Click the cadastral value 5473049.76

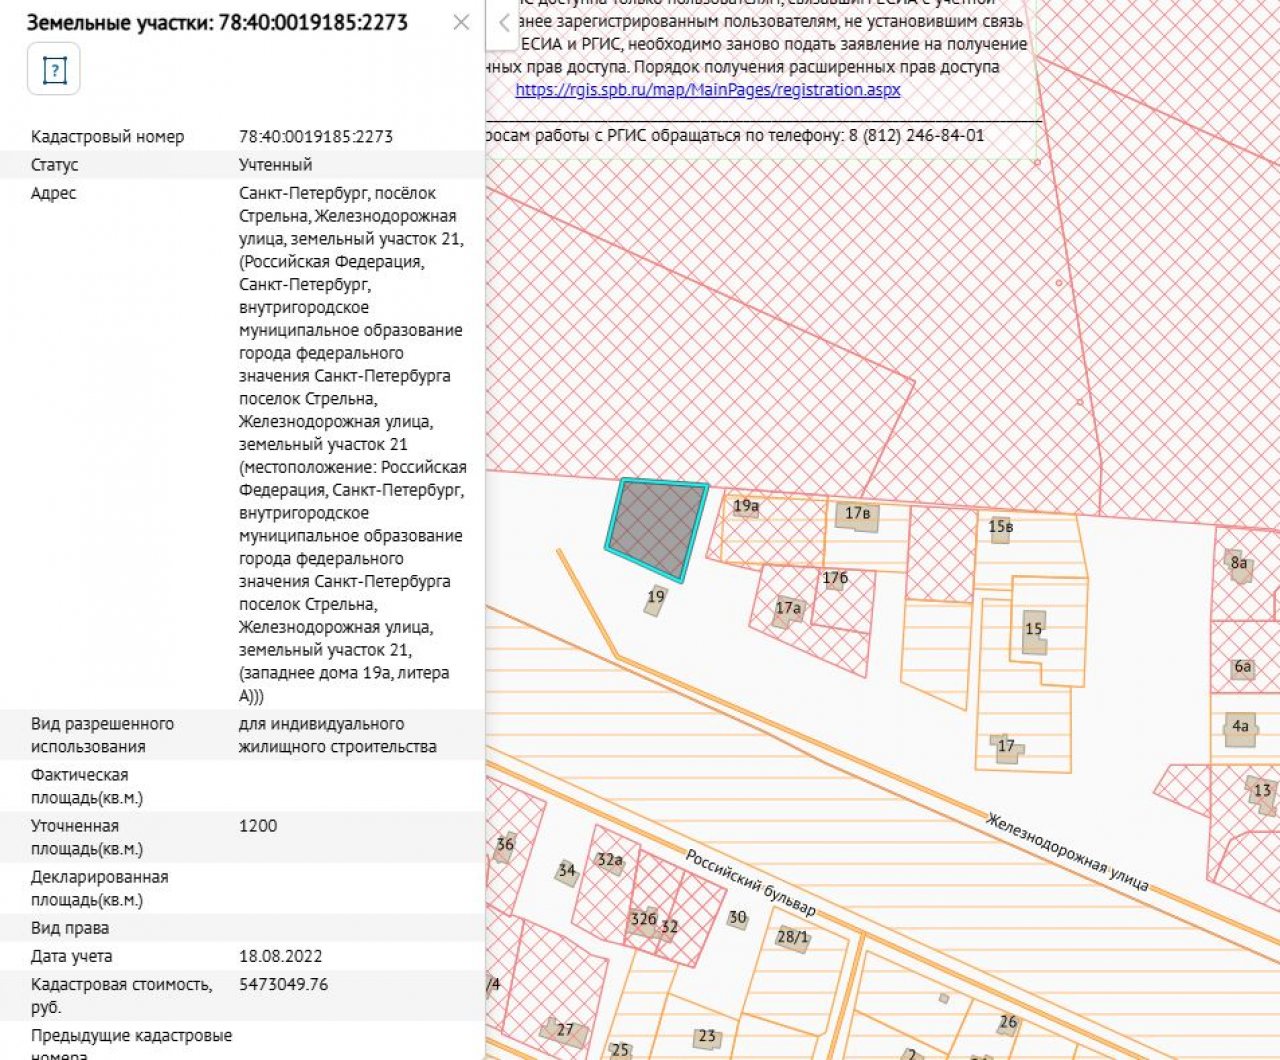[283, 985]
